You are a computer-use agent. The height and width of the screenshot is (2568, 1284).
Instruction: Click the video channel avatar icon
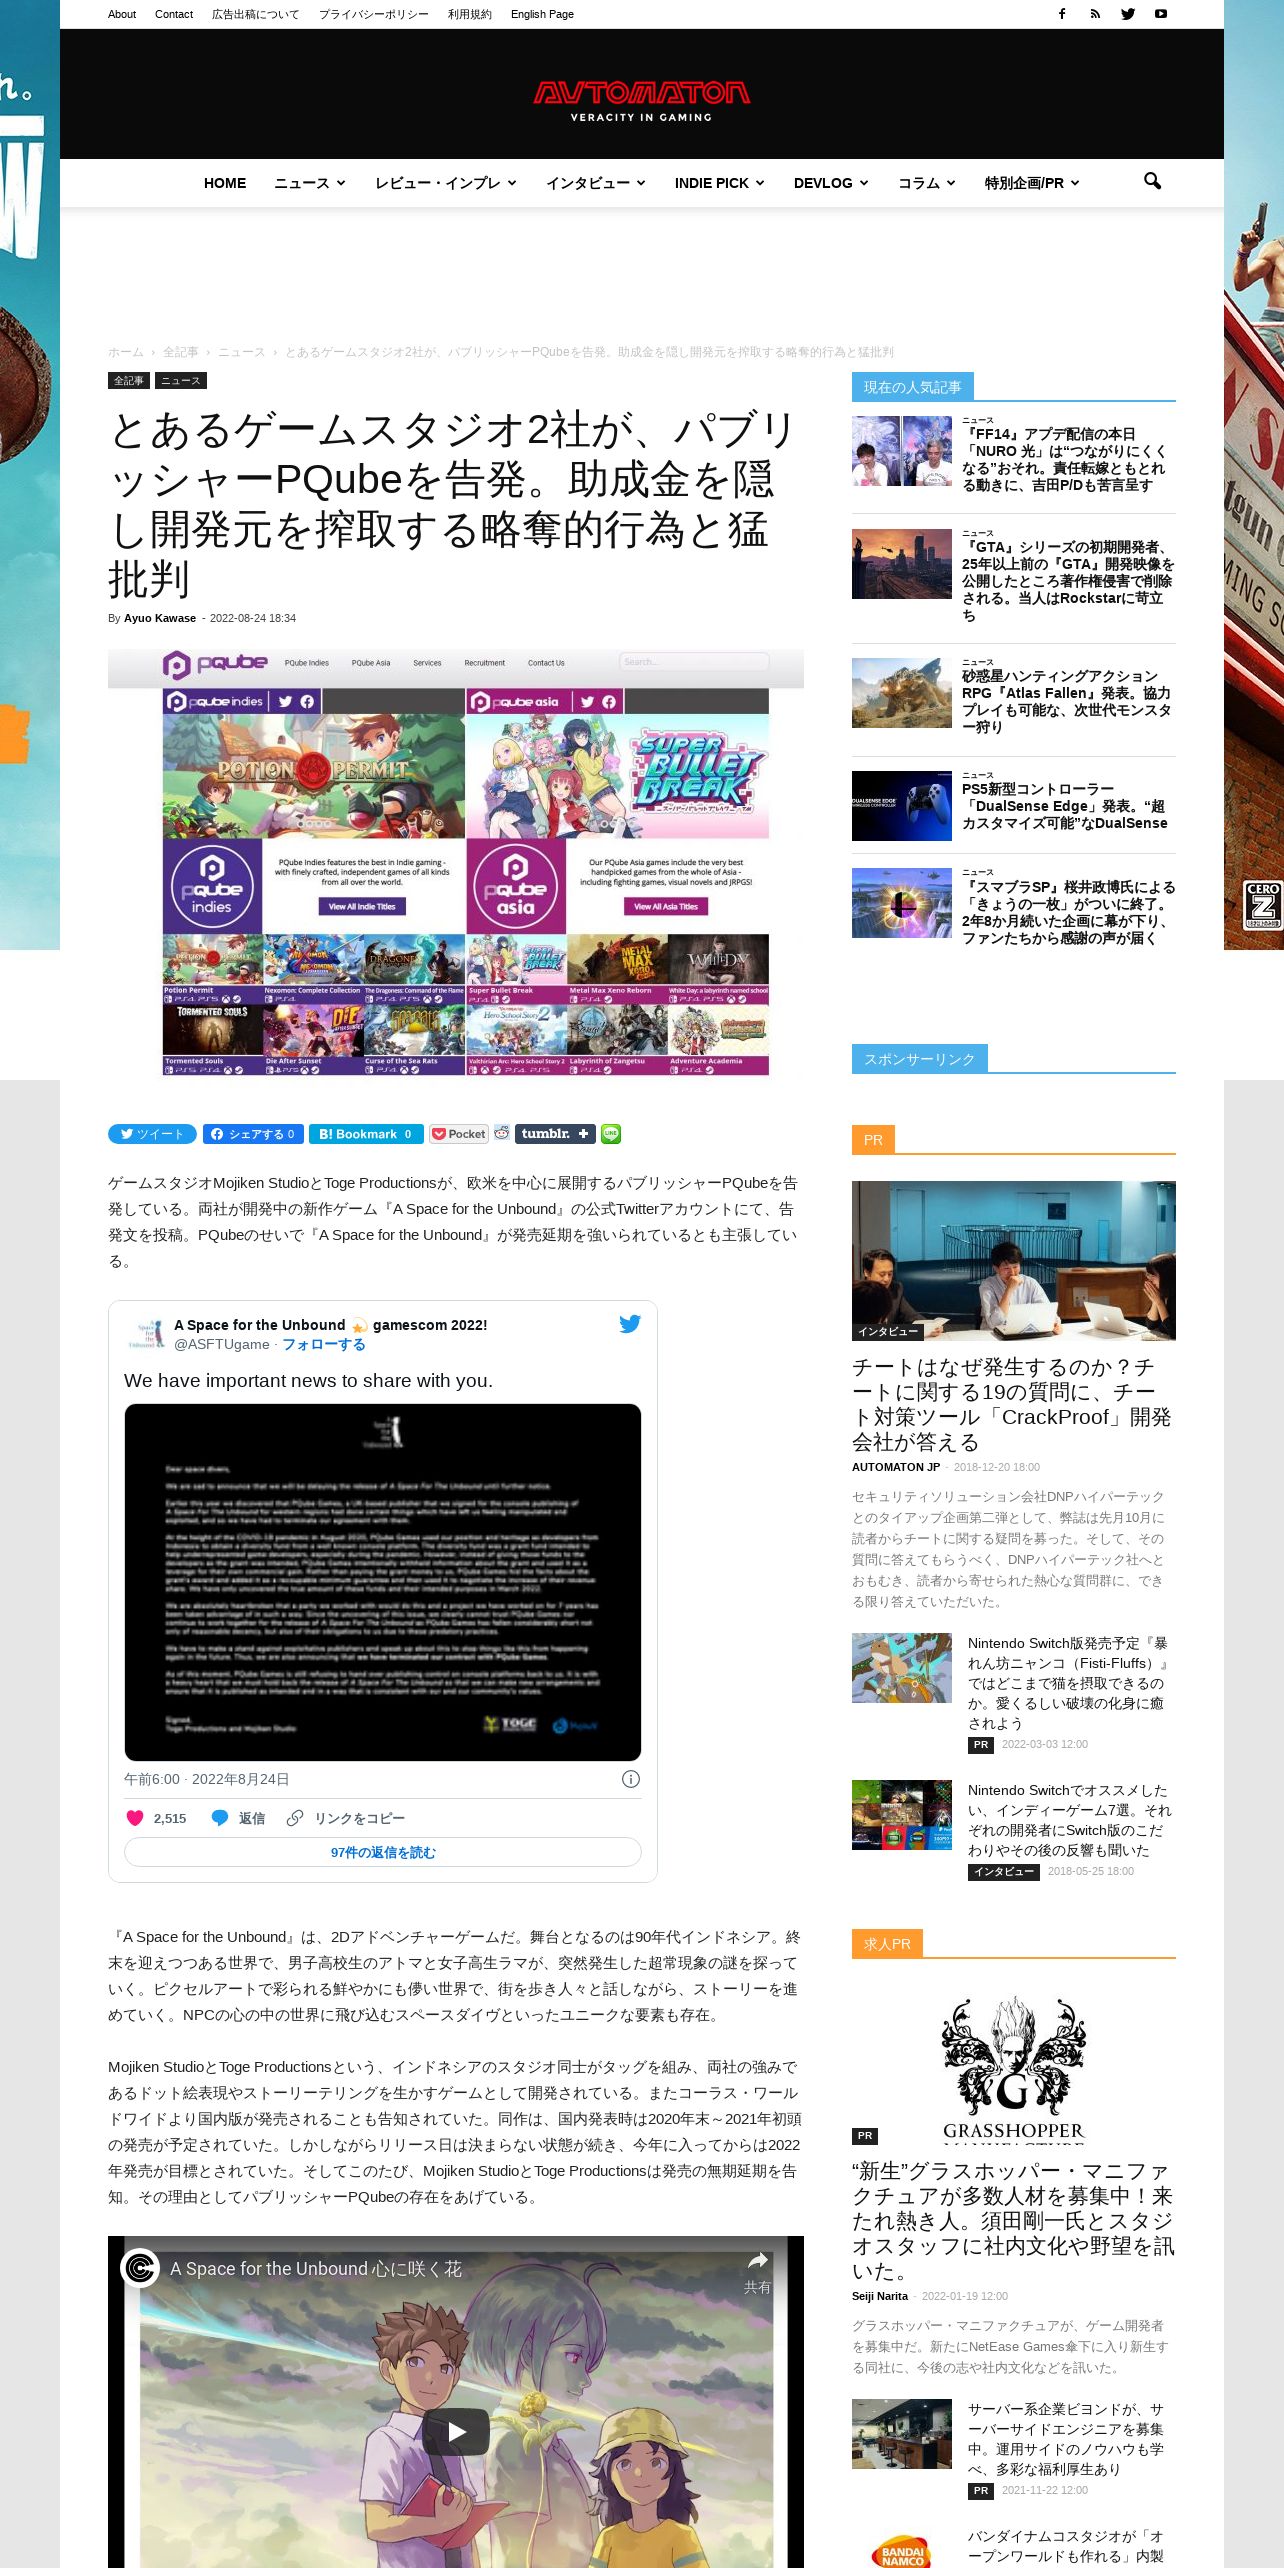click(x=140, y=2268)
